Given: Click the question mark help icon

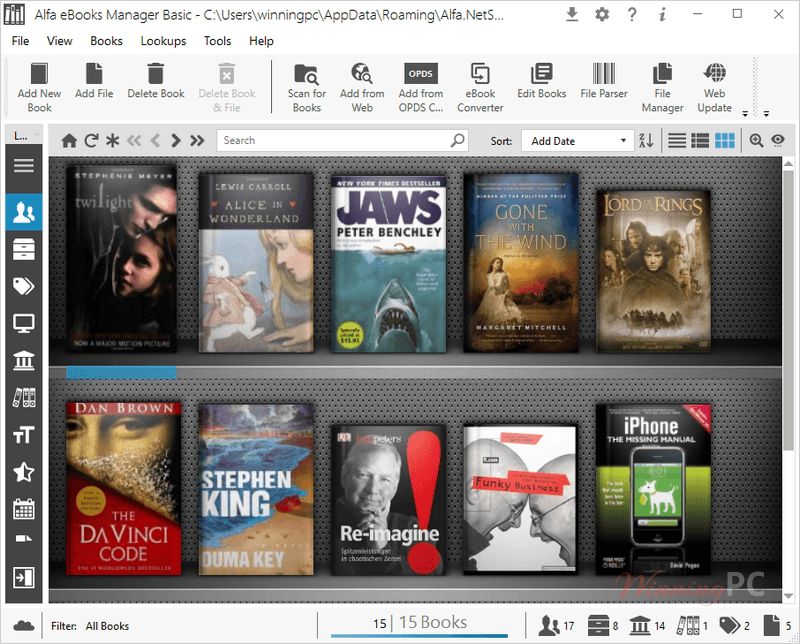Looking at the screenshot, I should [632, 14].
